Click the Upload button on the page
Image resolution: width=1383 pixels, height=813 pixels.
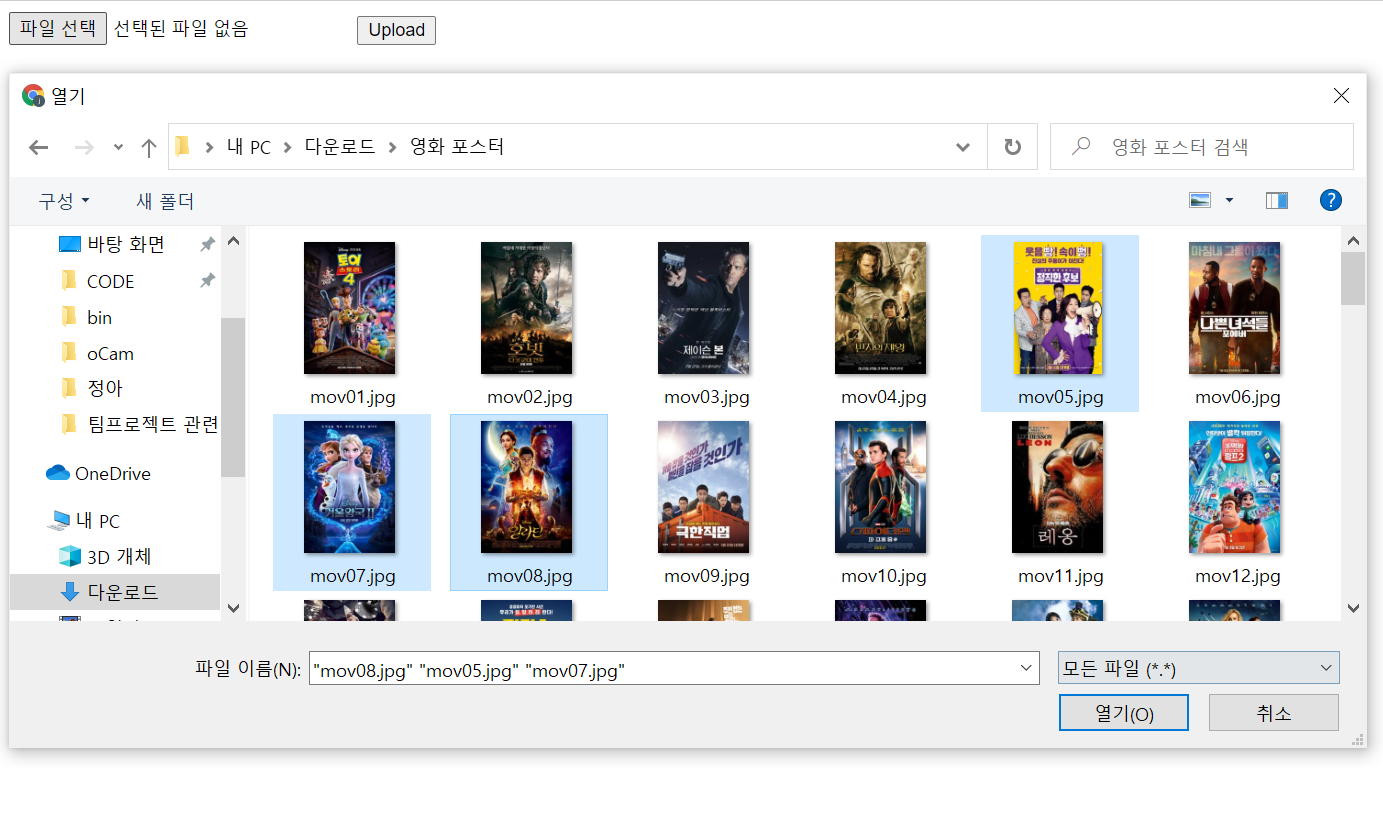pyautogui.click(x=396, y=30)
